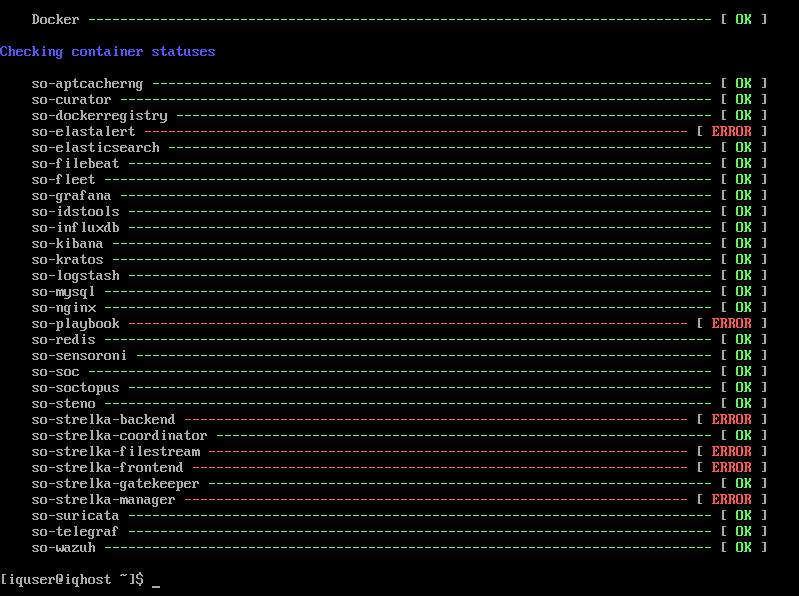799x597 pixels.
Task: Click the OK status for so-elasticsearch
Action: point(743,148)
